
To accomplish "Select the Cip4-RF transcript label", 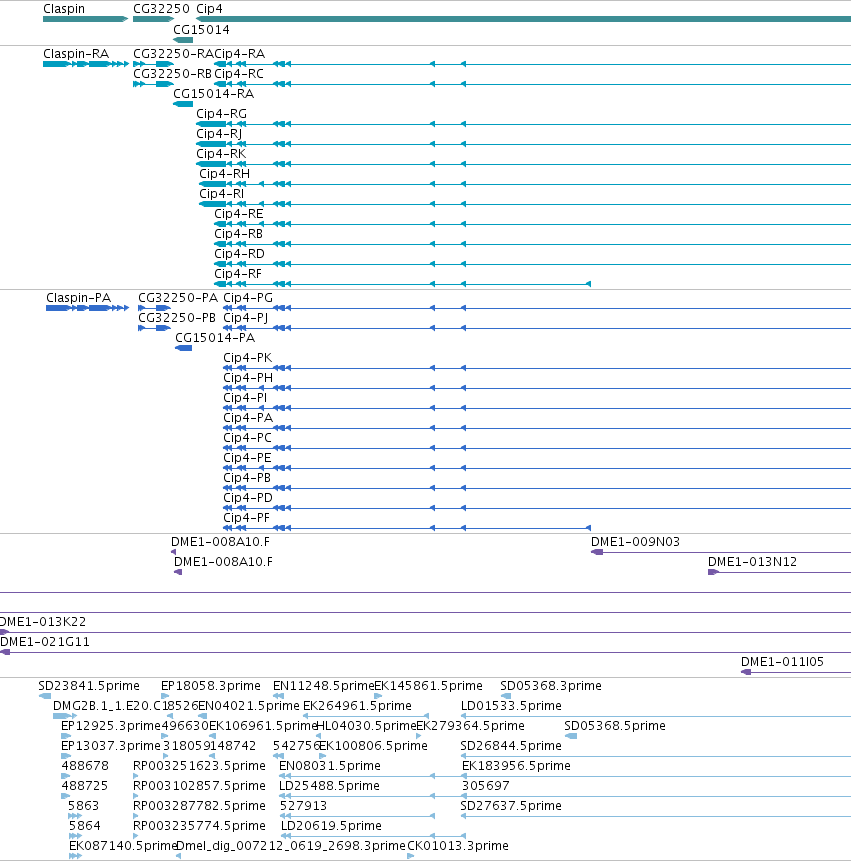I will (x=238, y=273).
